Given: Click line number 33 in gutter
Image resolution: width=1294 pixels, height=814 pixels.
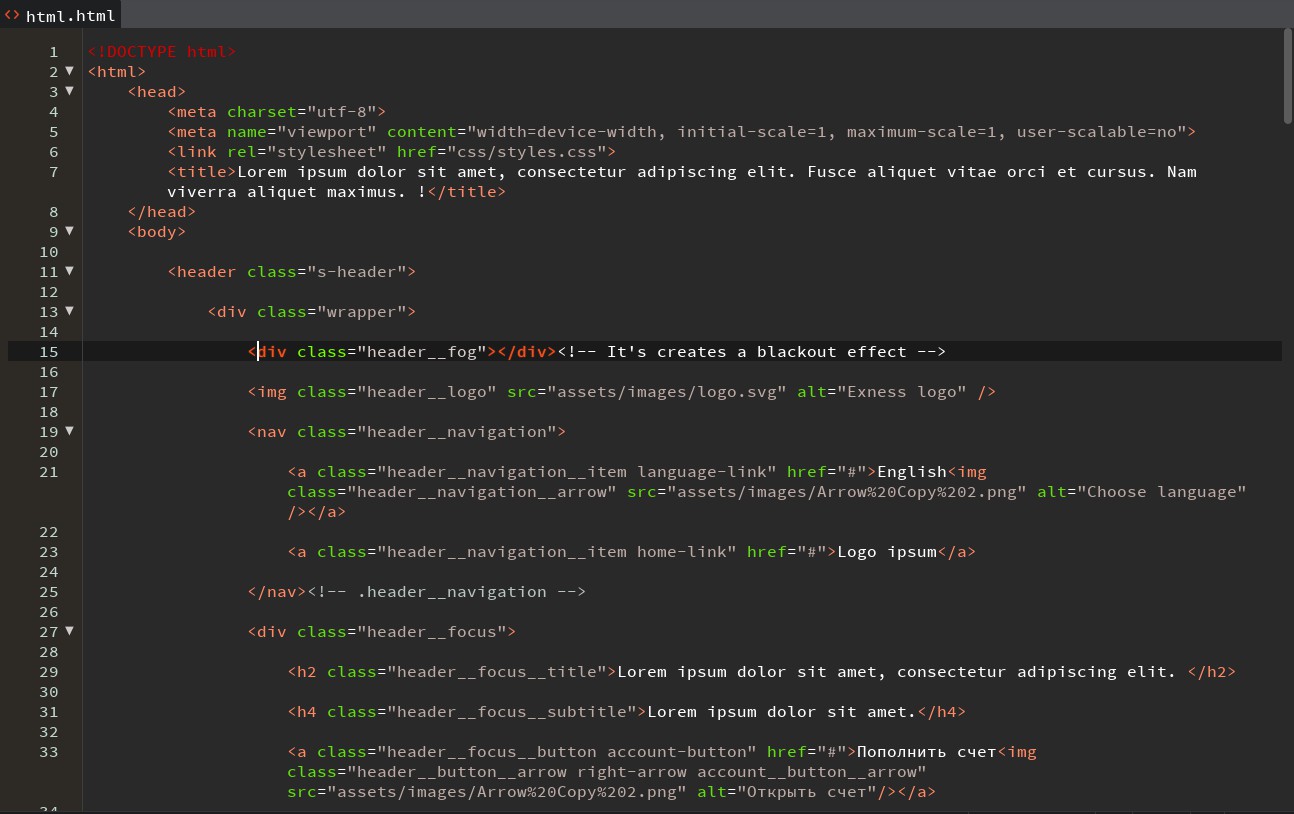Looking at the screenshot, I should 48,752.
